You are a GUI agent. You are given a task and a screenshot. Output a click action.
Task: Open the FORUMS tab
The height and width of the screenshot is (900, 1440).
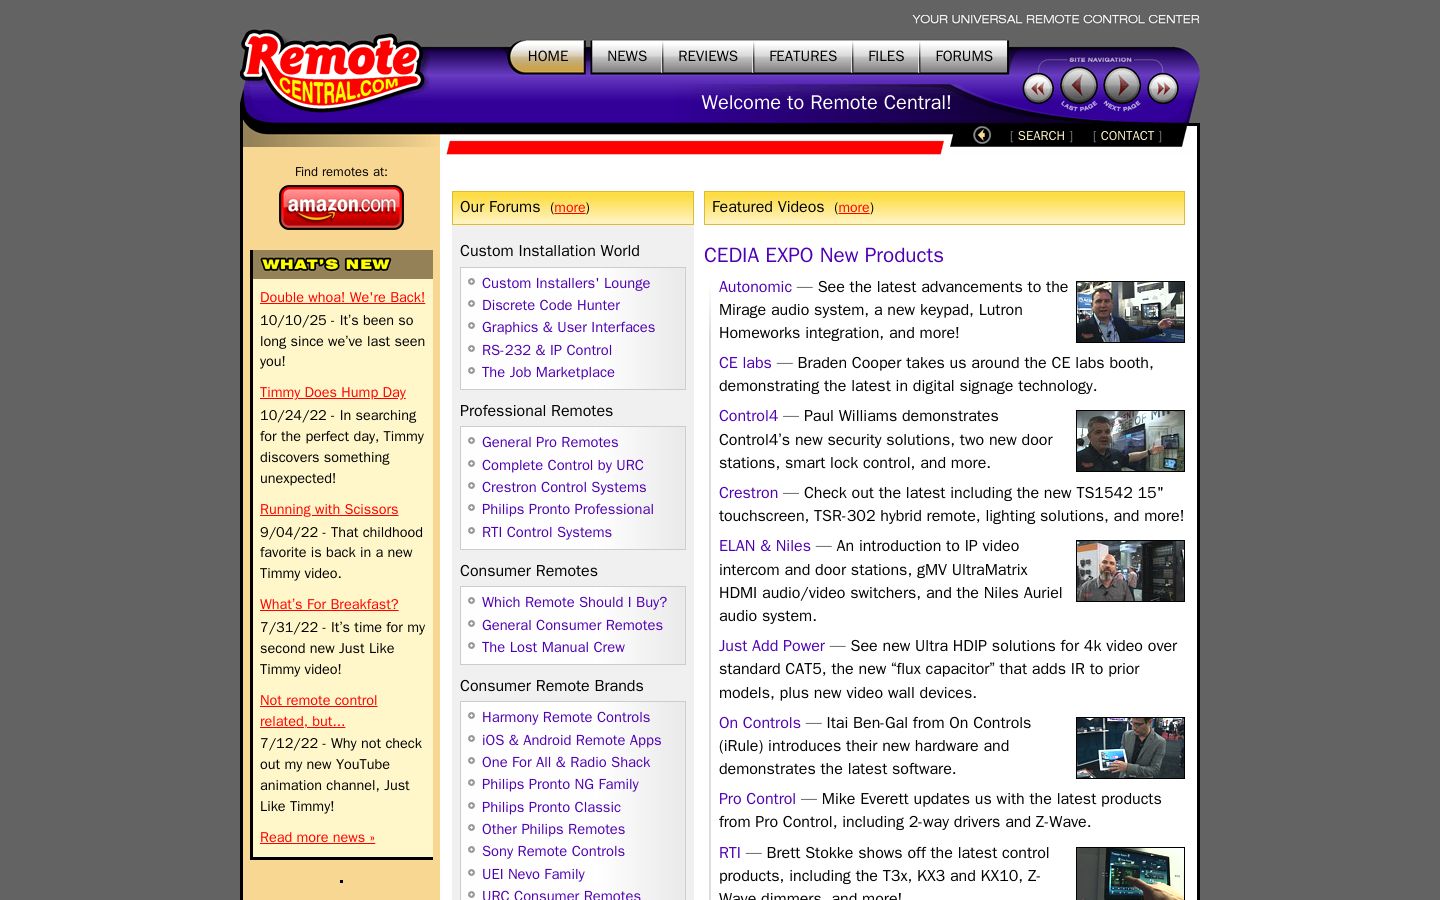point(964,56)
